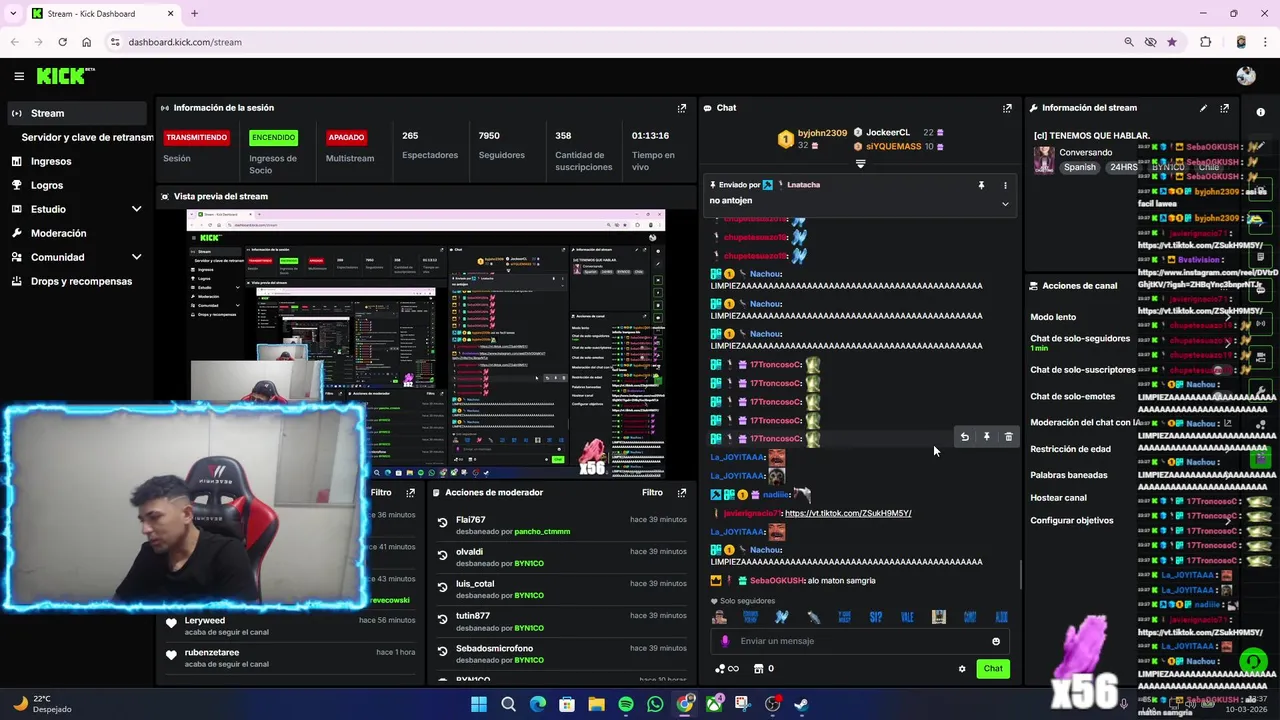Screen dimensions: 1280x720
Task: Click the stream preview thumbnail
Action: 426,343
